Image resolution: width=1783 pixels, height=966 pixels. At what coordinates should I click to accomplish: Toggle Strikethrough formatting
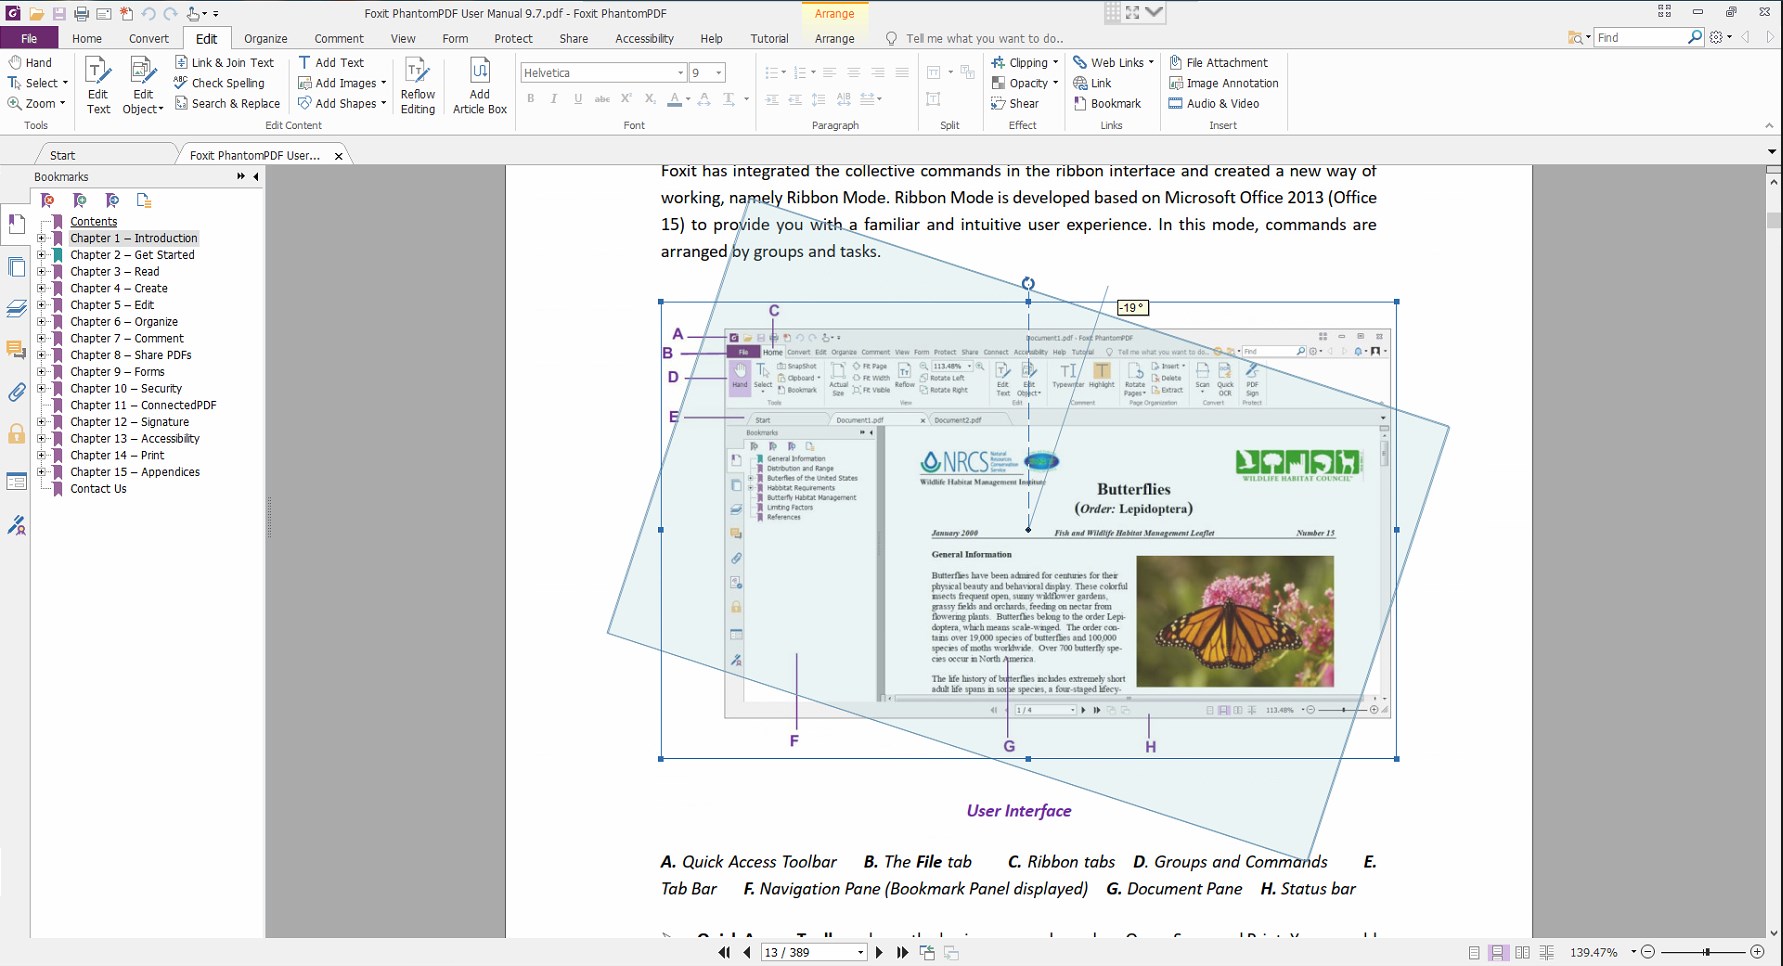pyautogui.click(x=602, y=99)
